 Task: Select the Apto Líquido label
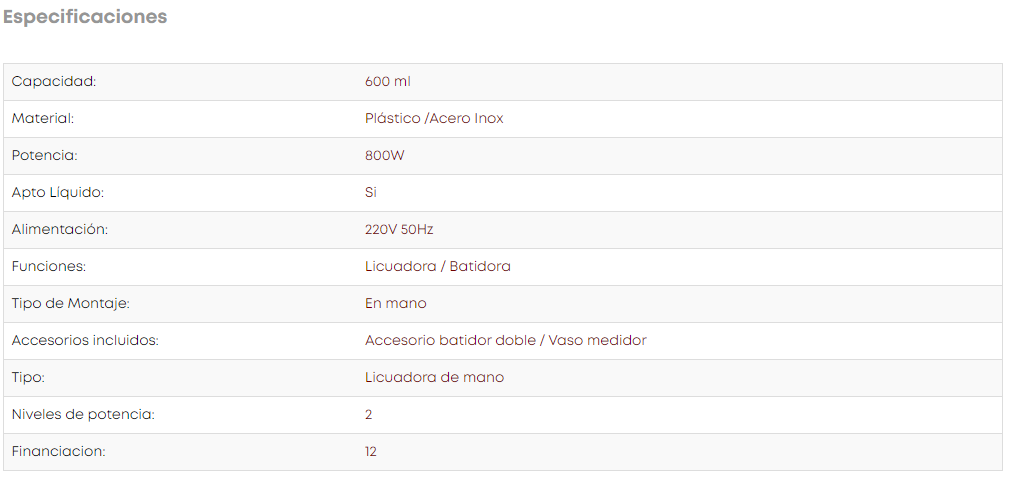[x=57, y=193]
